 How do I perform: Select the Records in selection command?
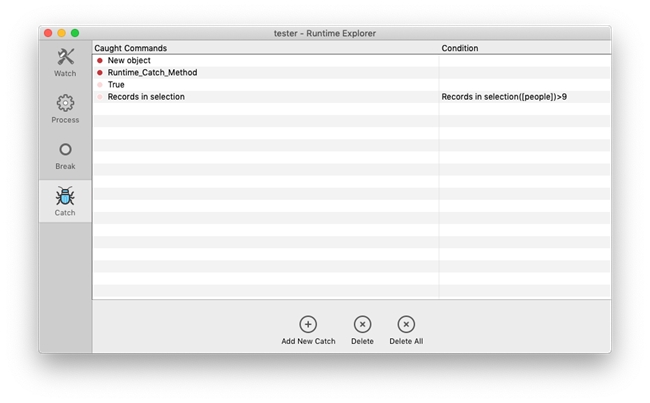coord(146,97)
